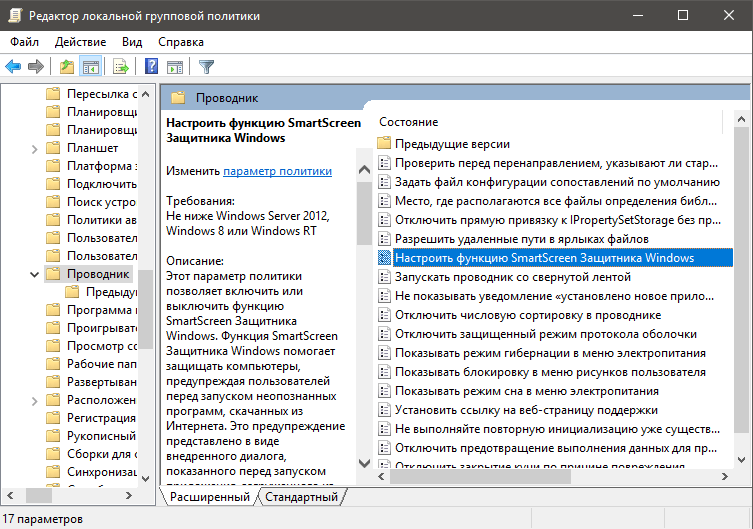Click the policy icon for SmartScreen setting
The width and height of the screenshot is (753, 529).
(384, 258)
